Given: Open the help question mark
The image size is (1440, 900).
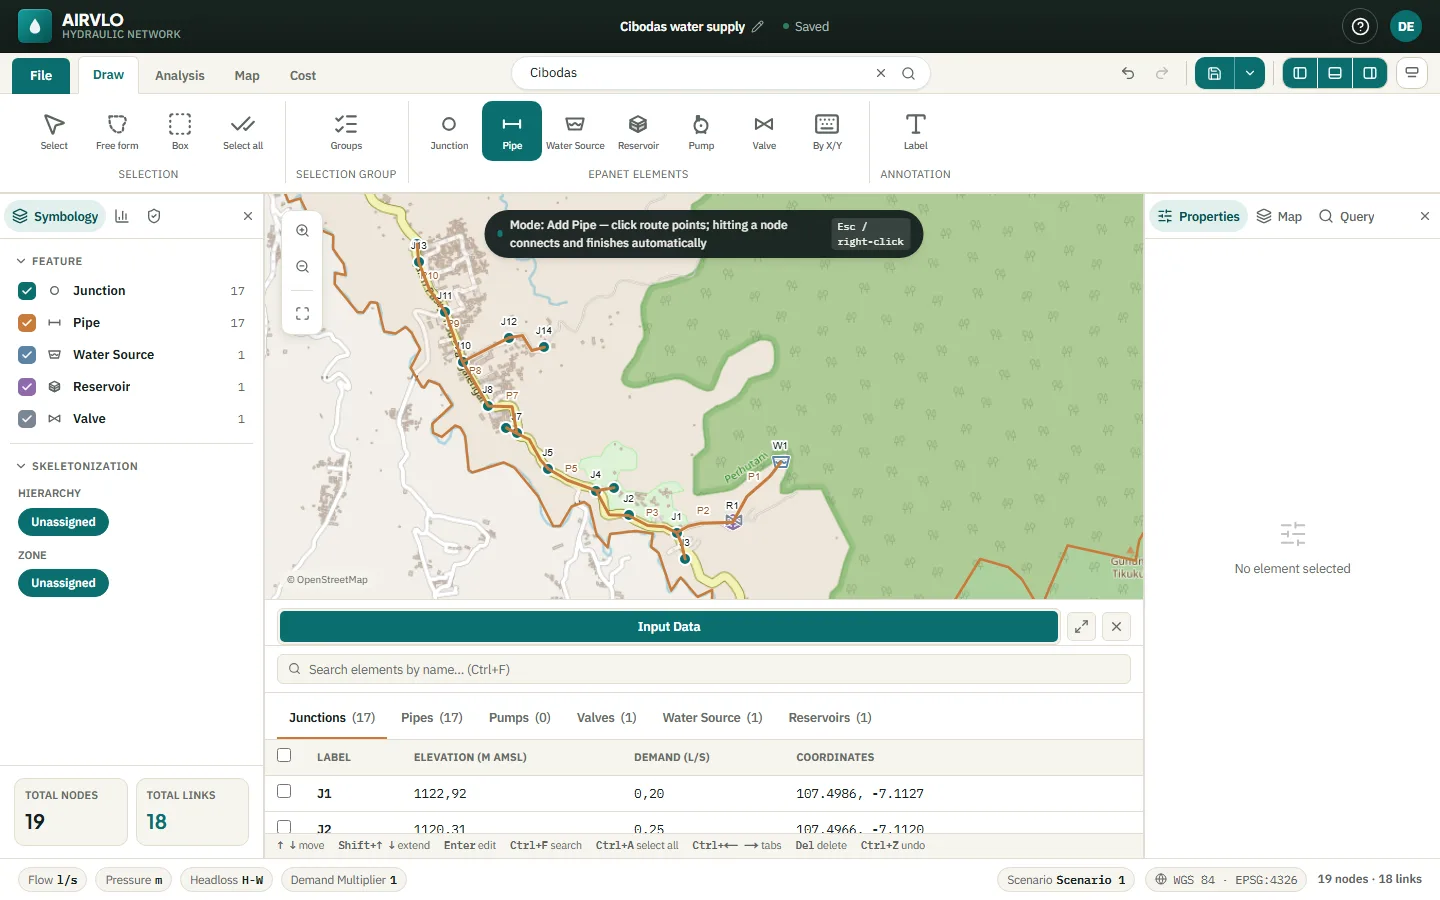Looking at the screenshot, I should 1360,27.
